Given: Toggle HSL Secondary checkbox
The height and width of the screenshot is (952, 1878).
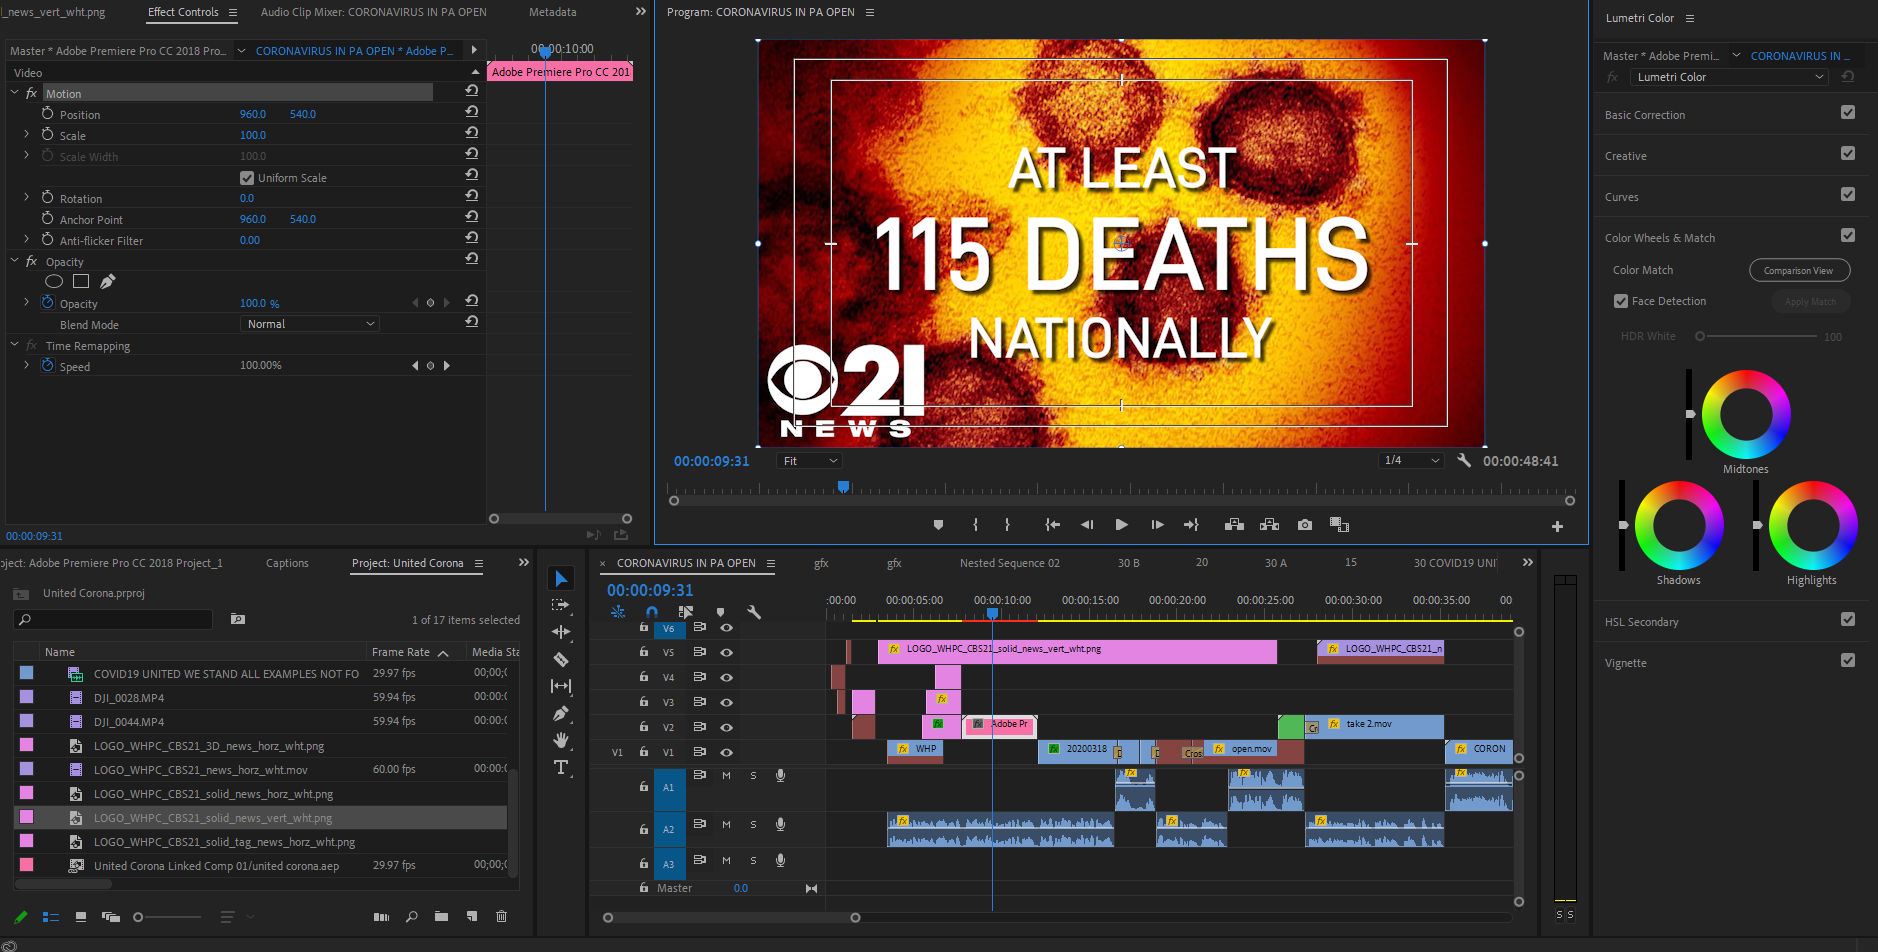Looking at the screenshot, I should coord(1848,620).
